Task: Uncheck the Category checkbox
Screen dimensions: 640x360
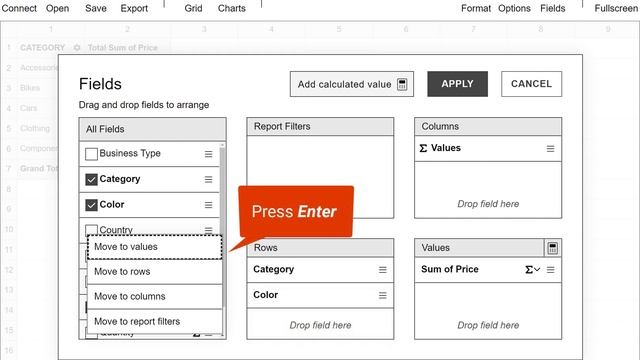Action: [91, 180]
